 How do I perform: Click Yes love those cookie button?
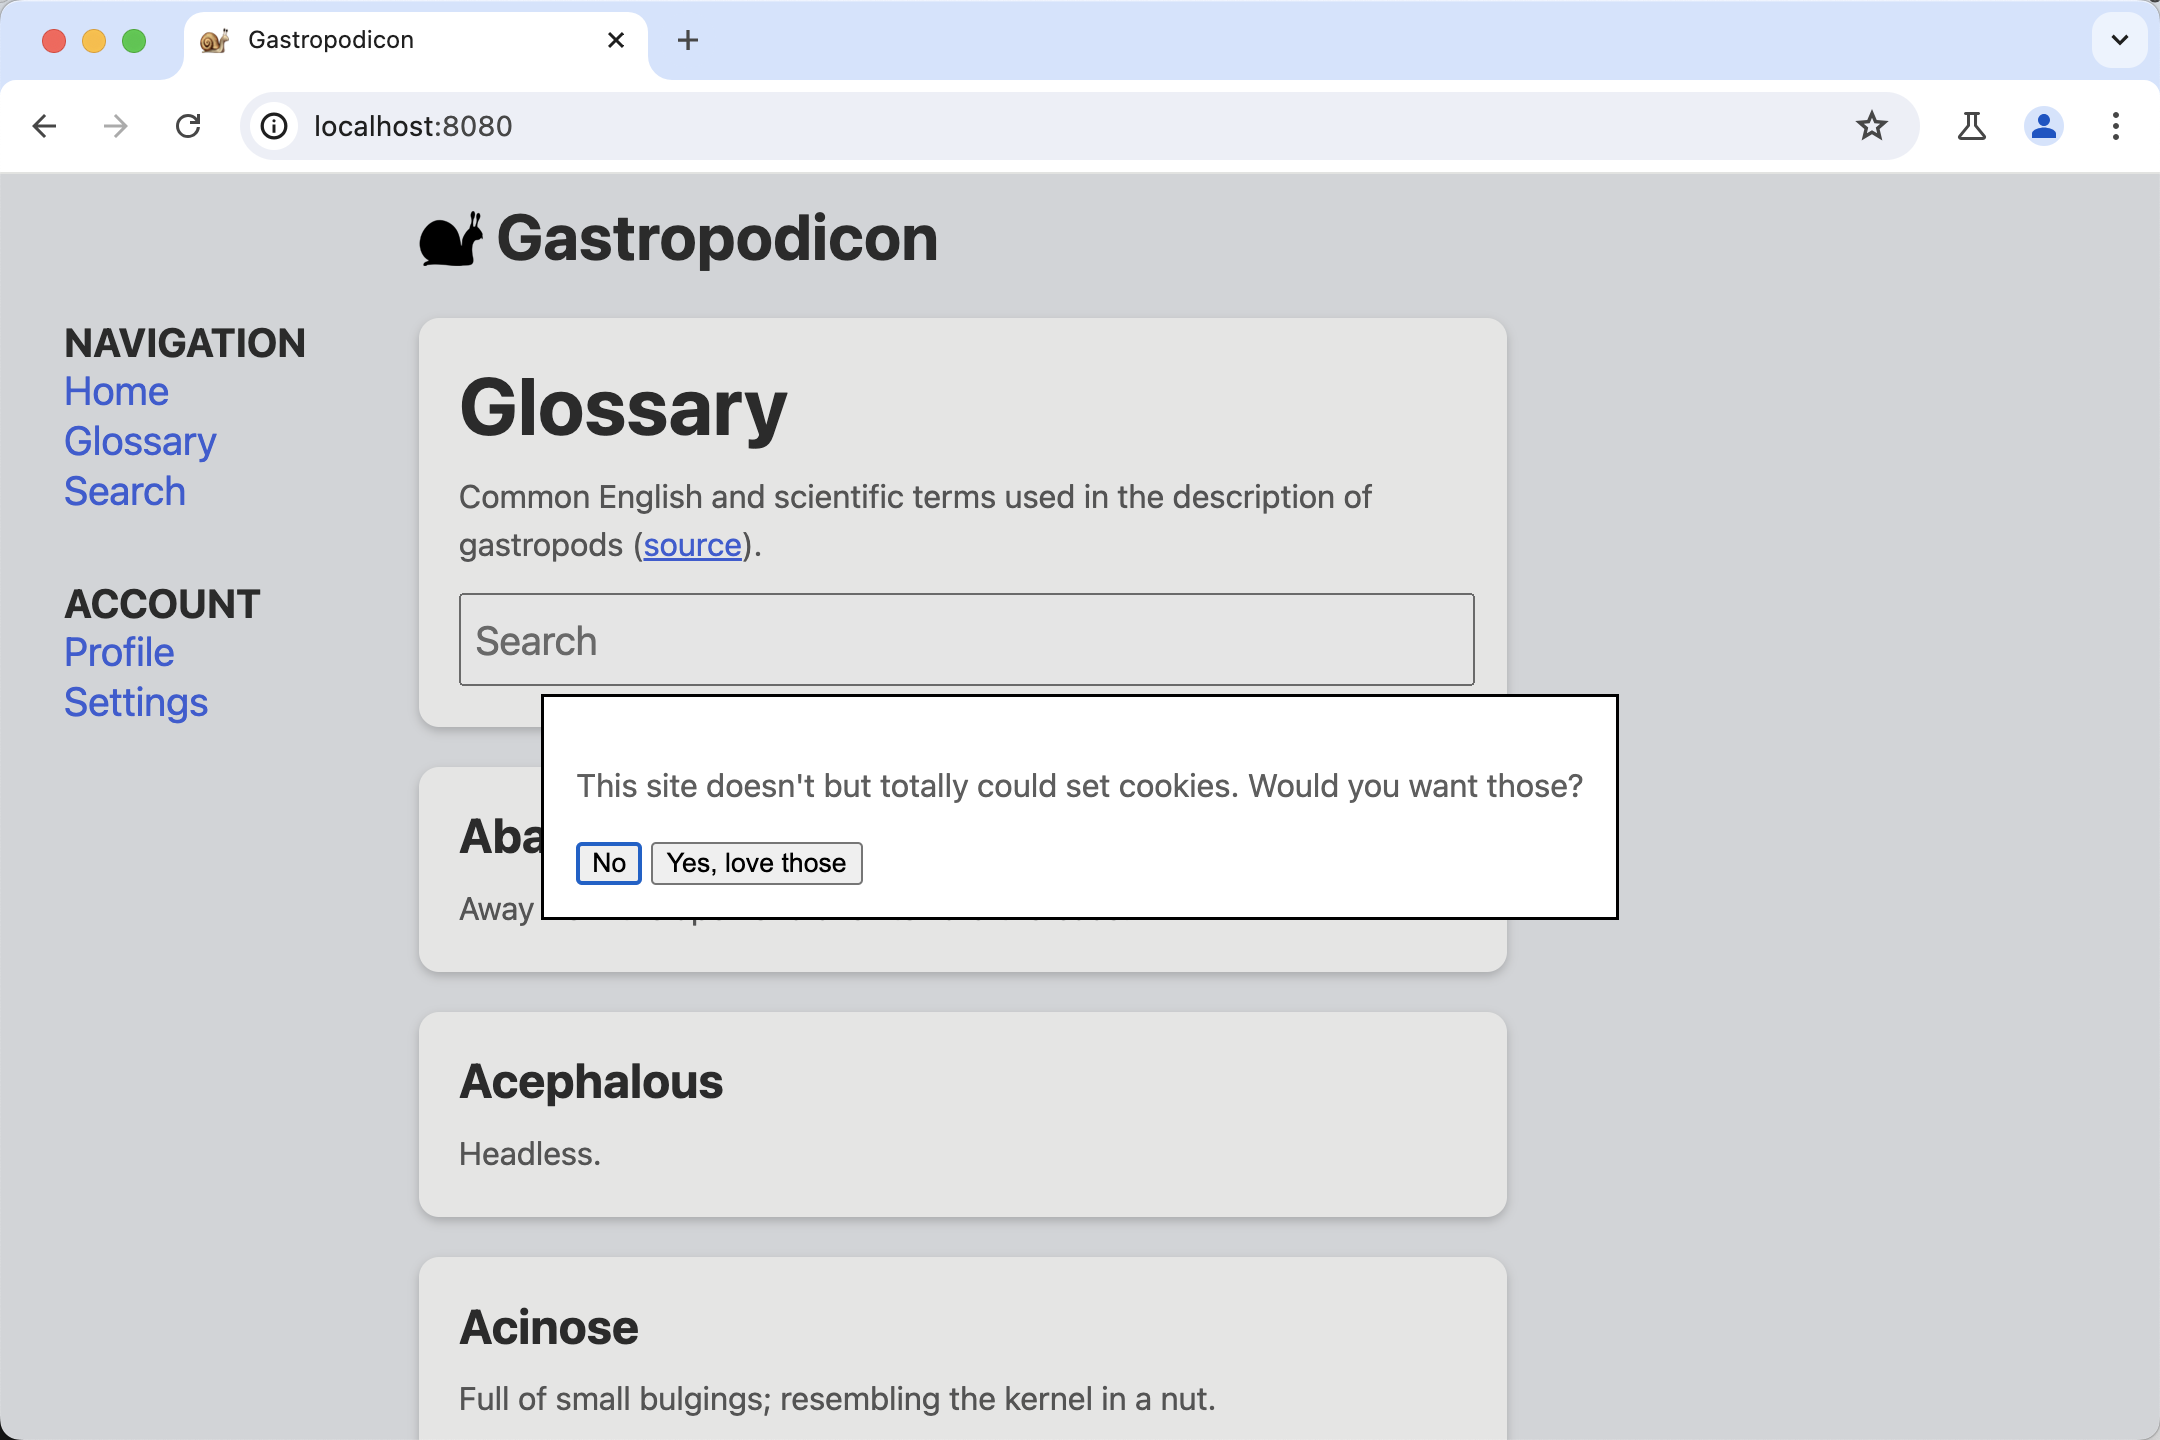[755, 863]
